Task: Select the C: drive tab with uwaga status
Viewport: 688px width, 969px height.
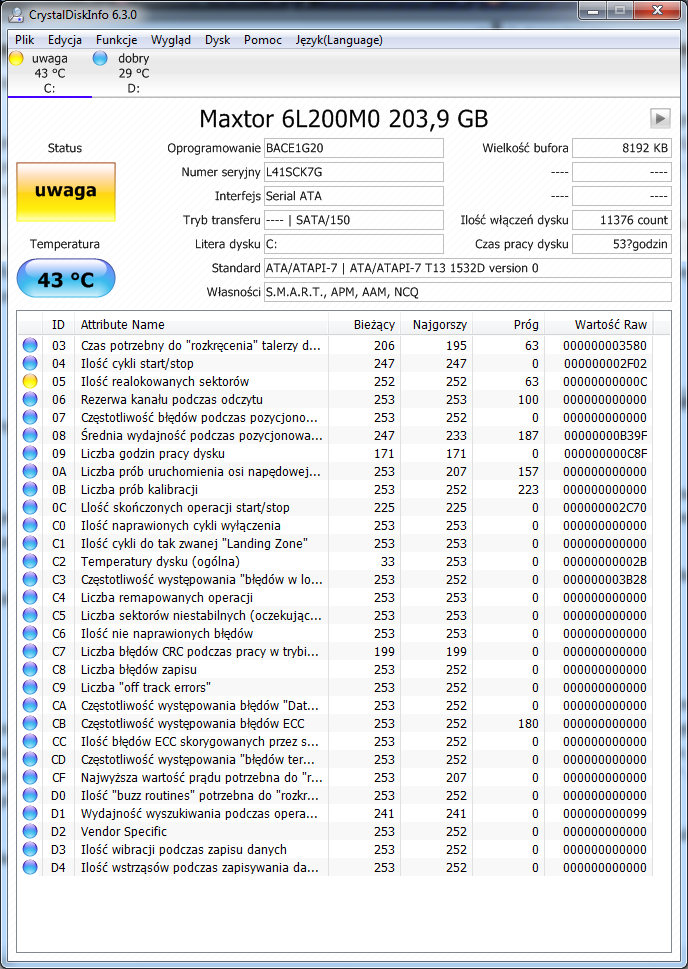Action: point(49,74)
